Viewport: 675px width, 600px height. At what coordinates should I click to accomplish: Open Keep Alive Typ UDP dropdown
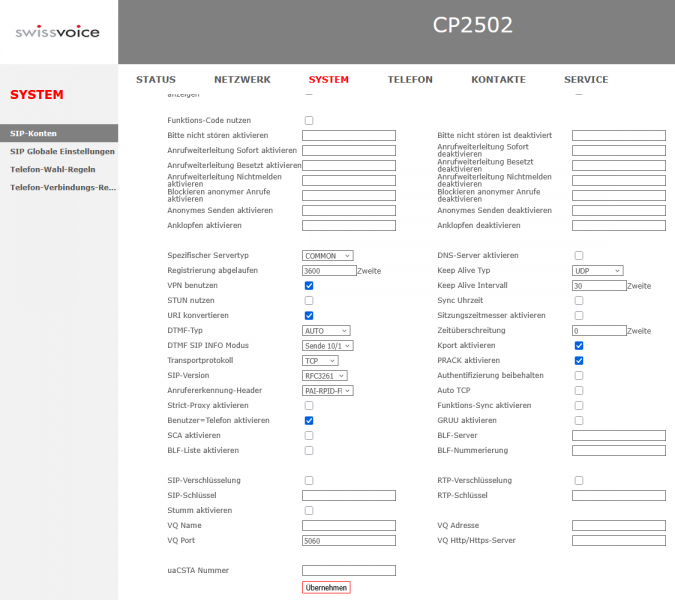pyautogui.click(x=598, y=271)
